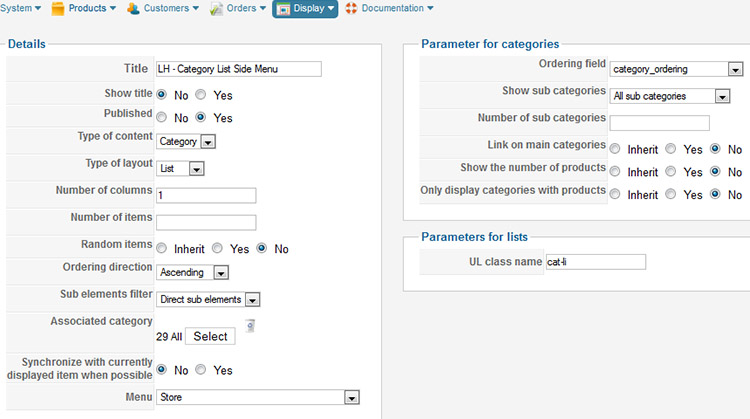Click the Documentation lifebuoy icon
This screenshot has width=750, height=419.
[x=351, y=8]
